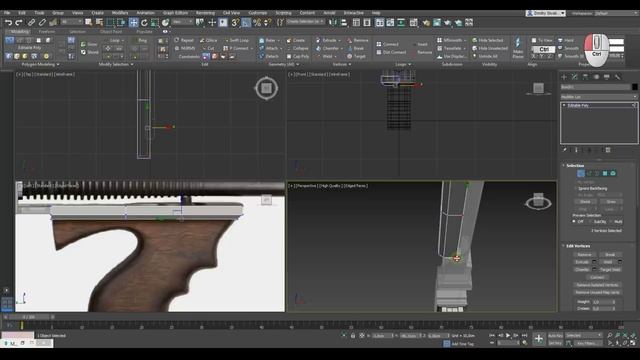Toggle Set Key mode
640x360 pixels.
(x=555, y=343)
